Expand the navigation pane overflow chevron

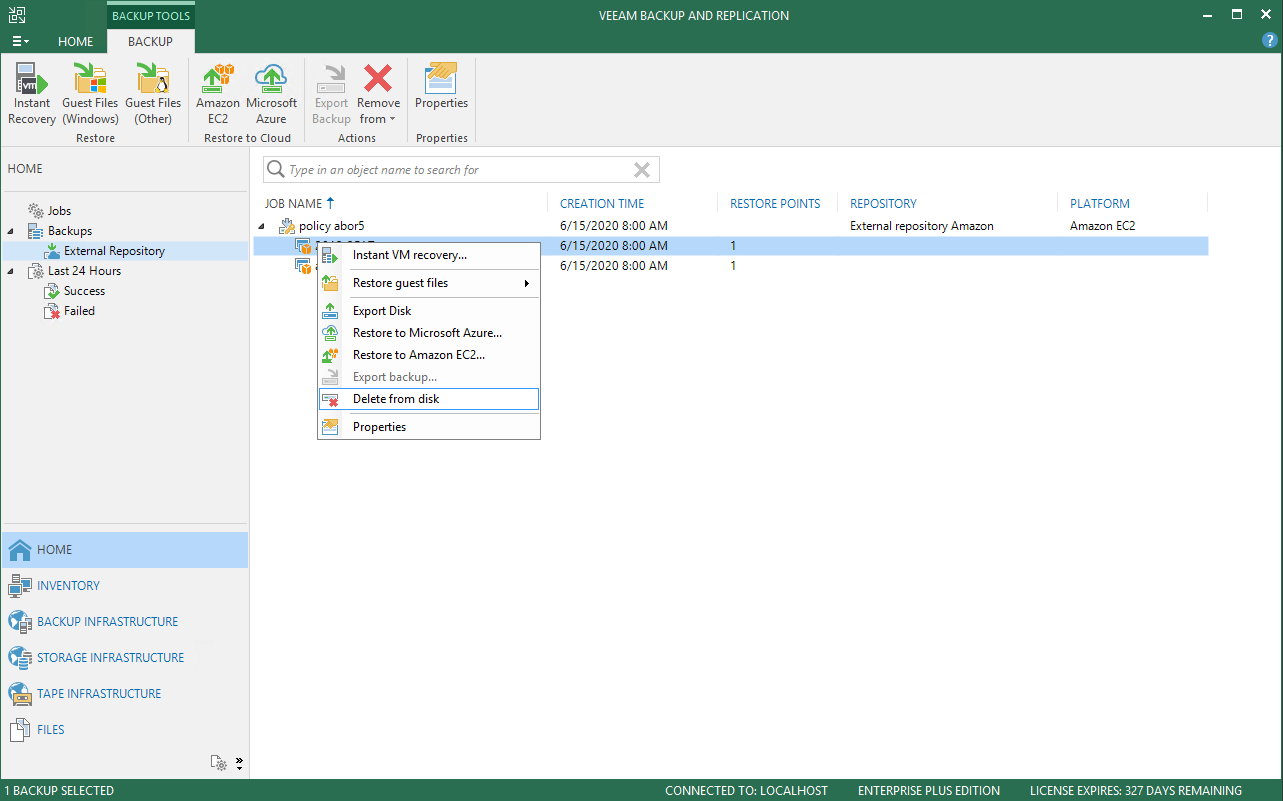click(x=239, y=763)
